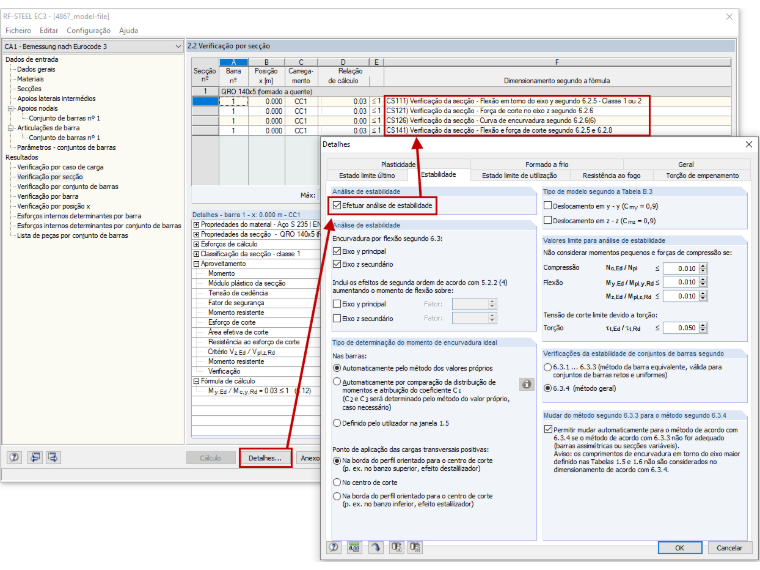Collapse the 'Fórmula de cálculo' group
This screenshot has height=570, width=760.
[x=196, y=381]
